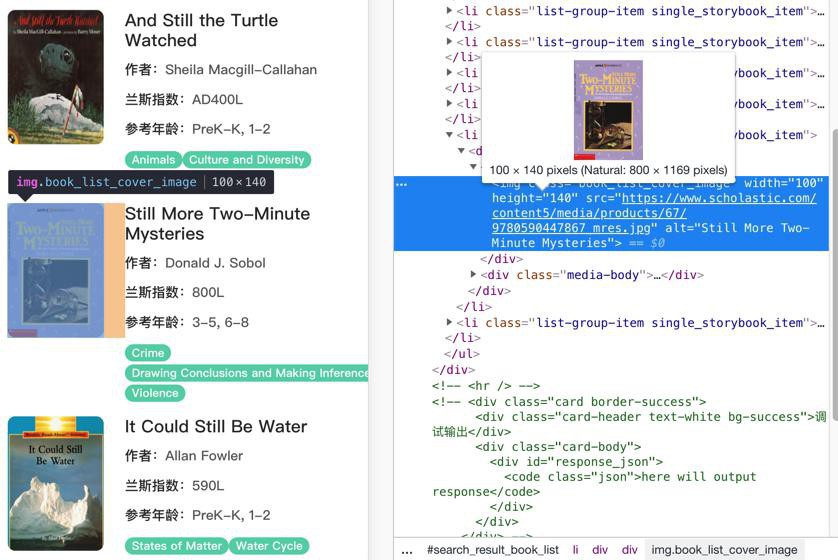Open the It Could Still Be Water title

(x=216, y=426)
